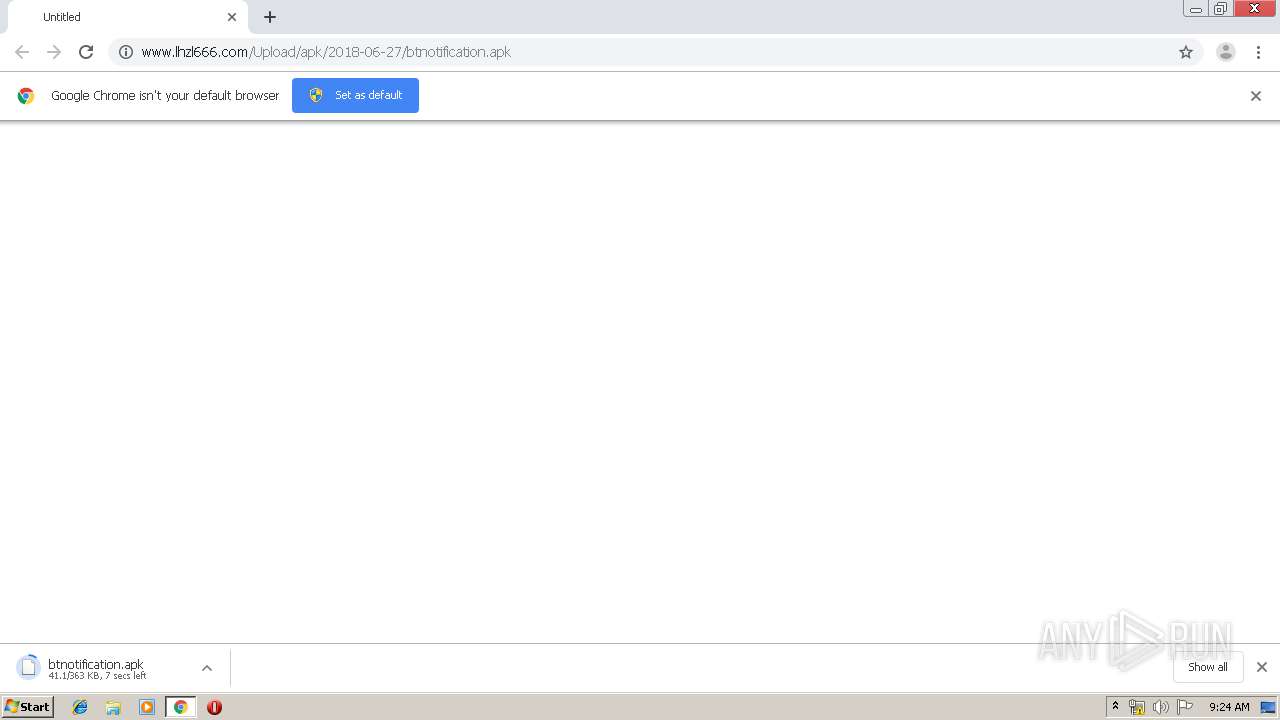The height and width of the screenshot is (720, 1280).
Task: Expand btnotification.apk download options chevron
Action: 207,668
